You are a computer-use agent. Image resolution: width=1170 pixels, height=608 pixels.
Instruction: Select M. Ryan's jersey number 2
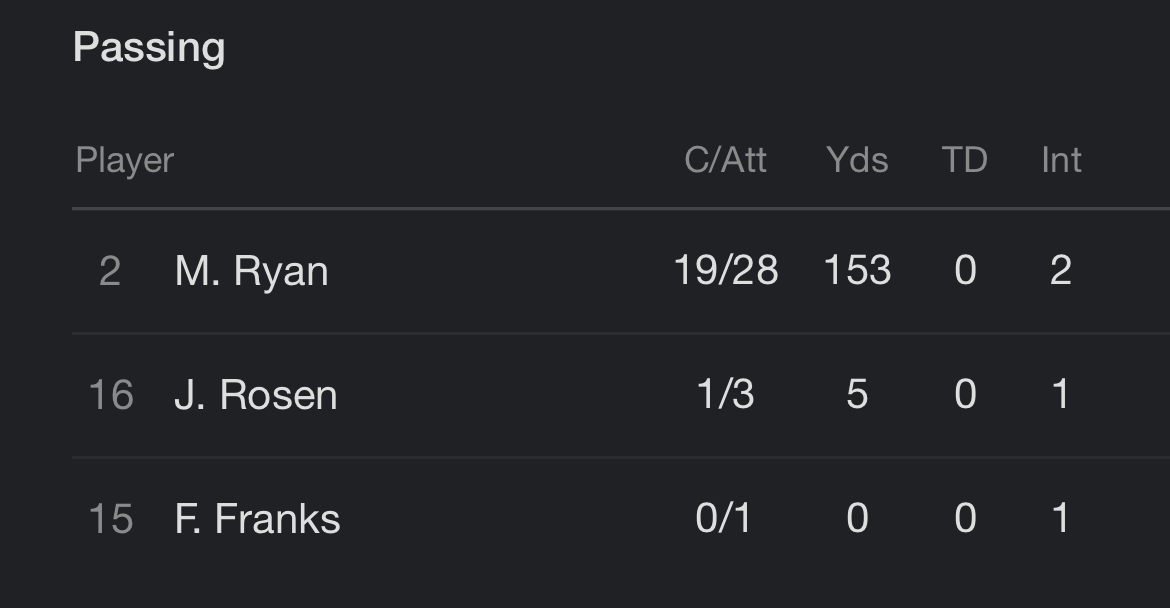[110, 271]
